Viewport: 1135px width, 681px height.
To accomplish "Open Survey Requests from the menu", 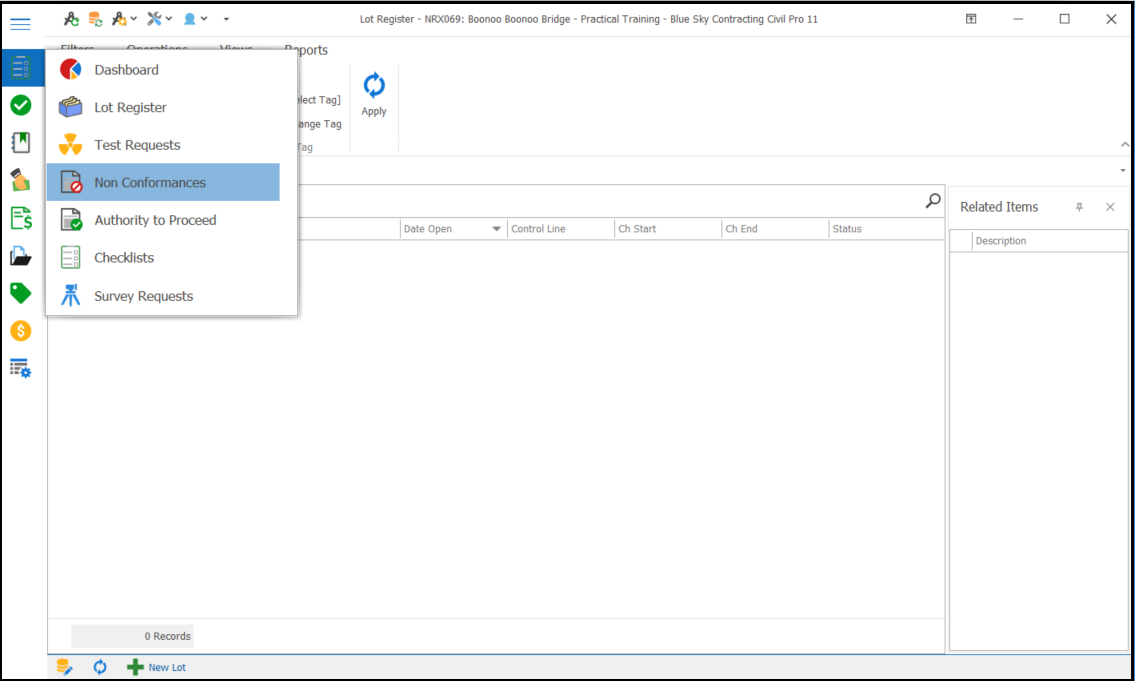I will (143, 296).
